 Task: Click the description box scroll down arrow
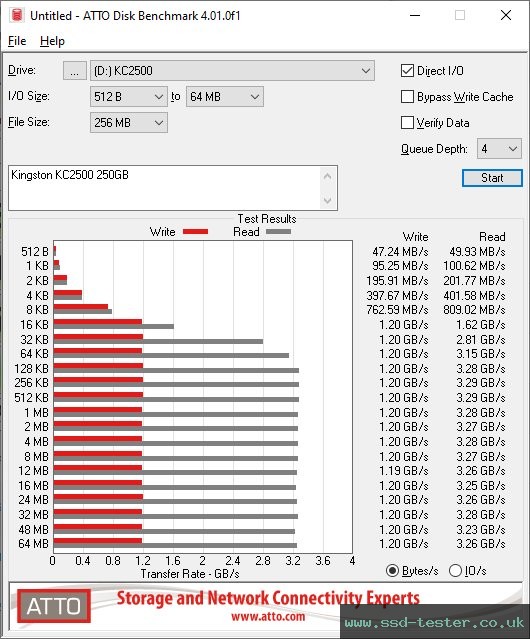click(328, 200)
